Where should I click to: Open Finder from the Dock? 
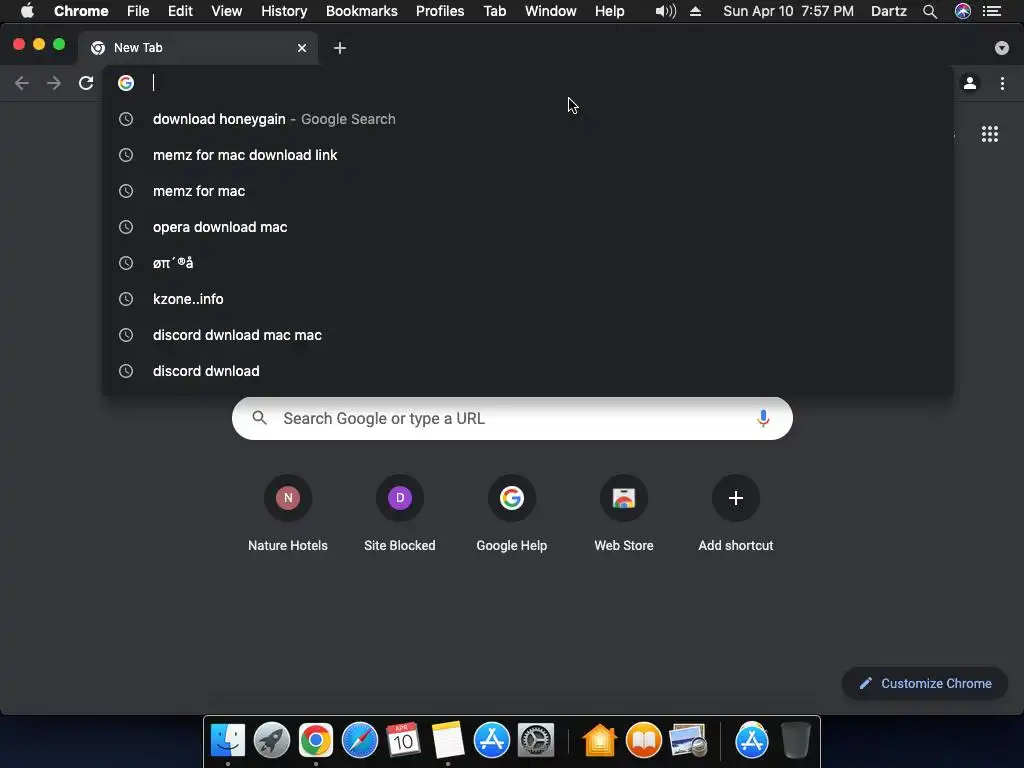(x=228, y=741)
